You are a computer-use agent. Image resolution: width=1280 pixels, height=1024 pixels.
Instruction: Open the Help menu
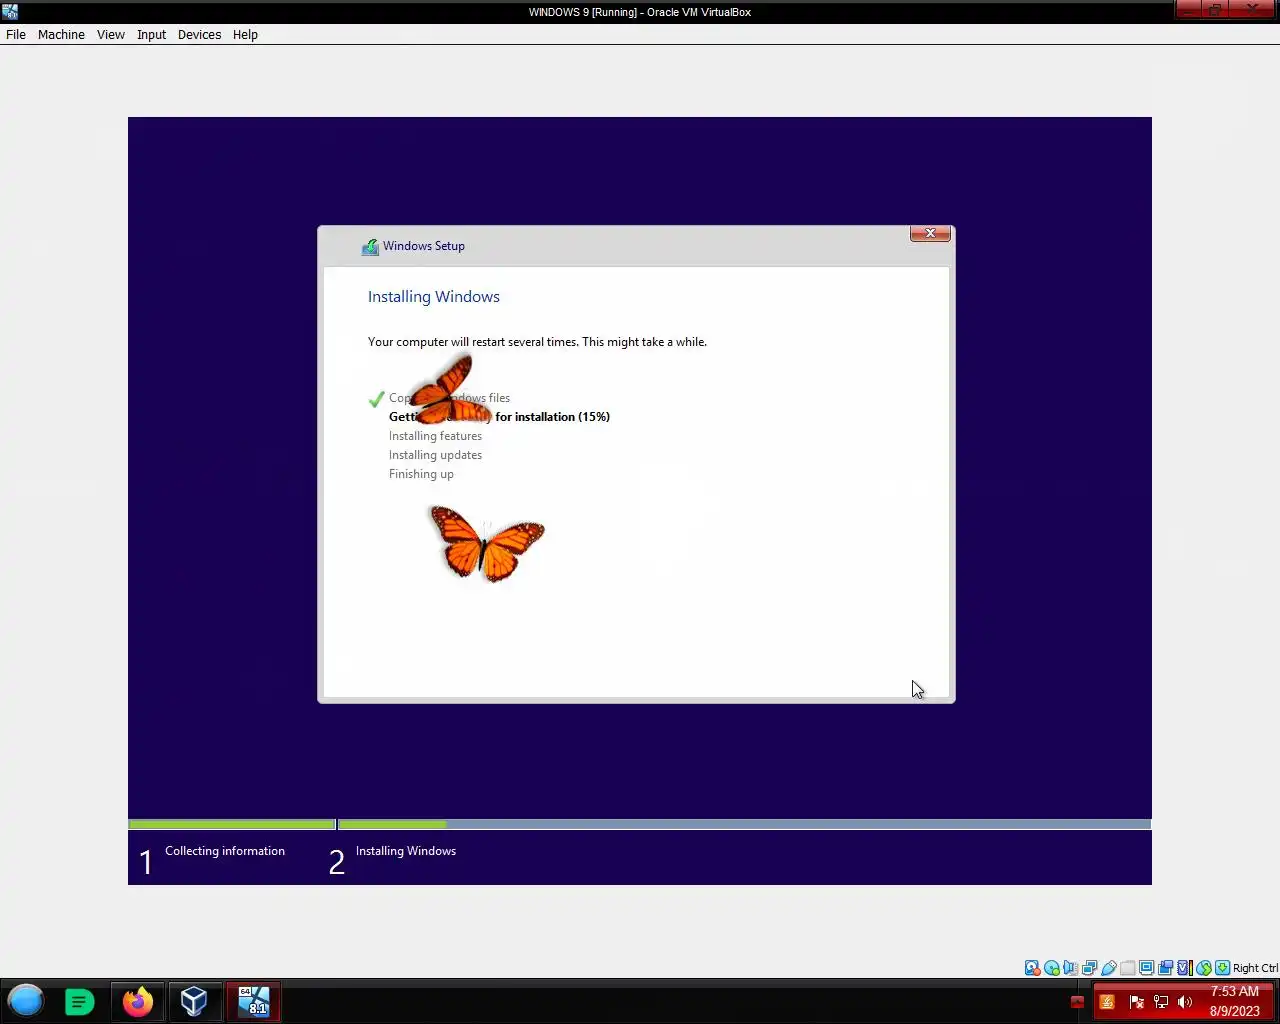245,34
